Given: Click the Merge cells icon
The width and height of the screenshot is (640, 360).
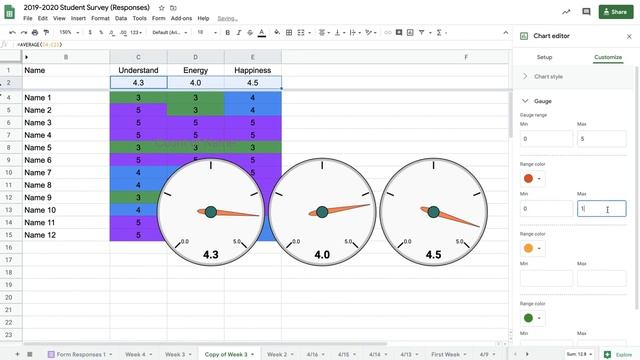Looking at the screenshot, I should click(301, 32).
